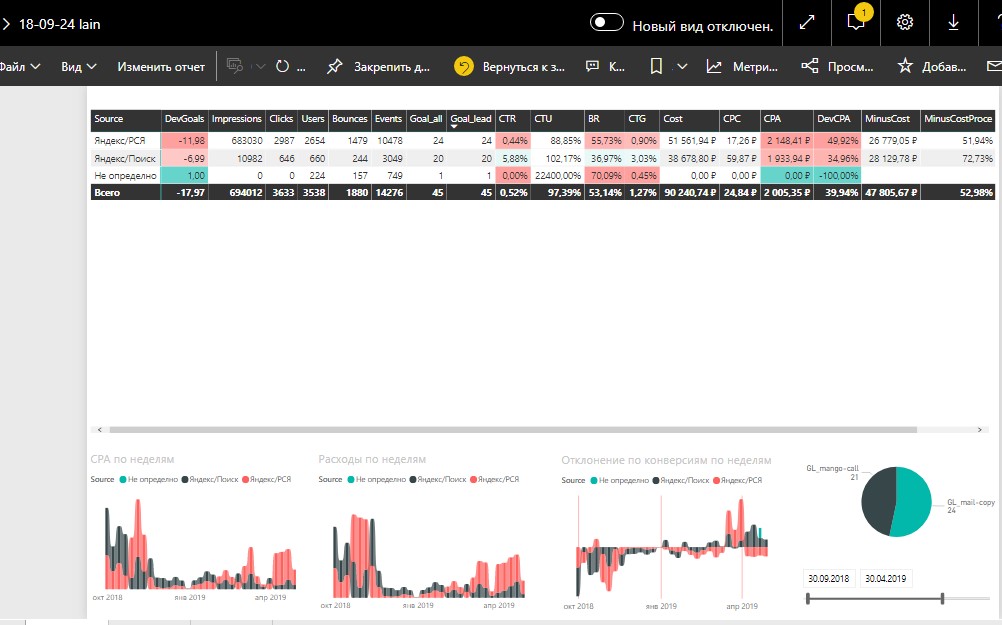The image size is (1002, 625).
Task: Click the star 'Добавить' favorites icon
Action: (x=905, y=65)
